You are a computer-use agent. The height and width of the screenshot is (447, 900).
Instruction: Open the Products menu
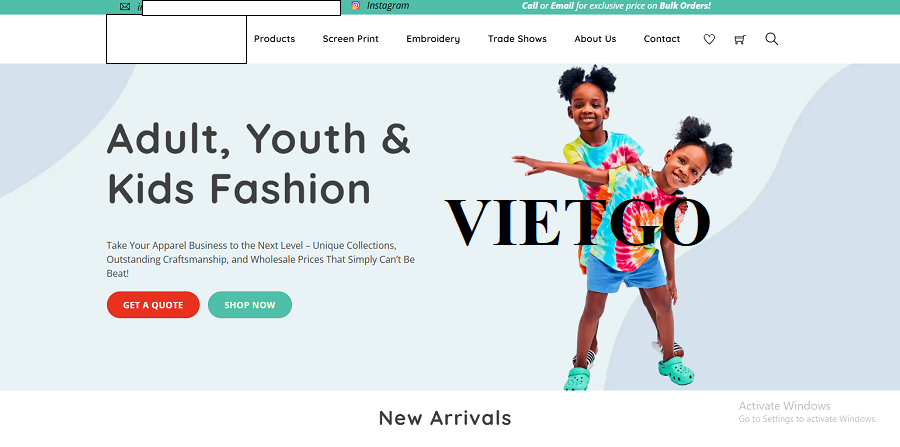tap(274, 39)
